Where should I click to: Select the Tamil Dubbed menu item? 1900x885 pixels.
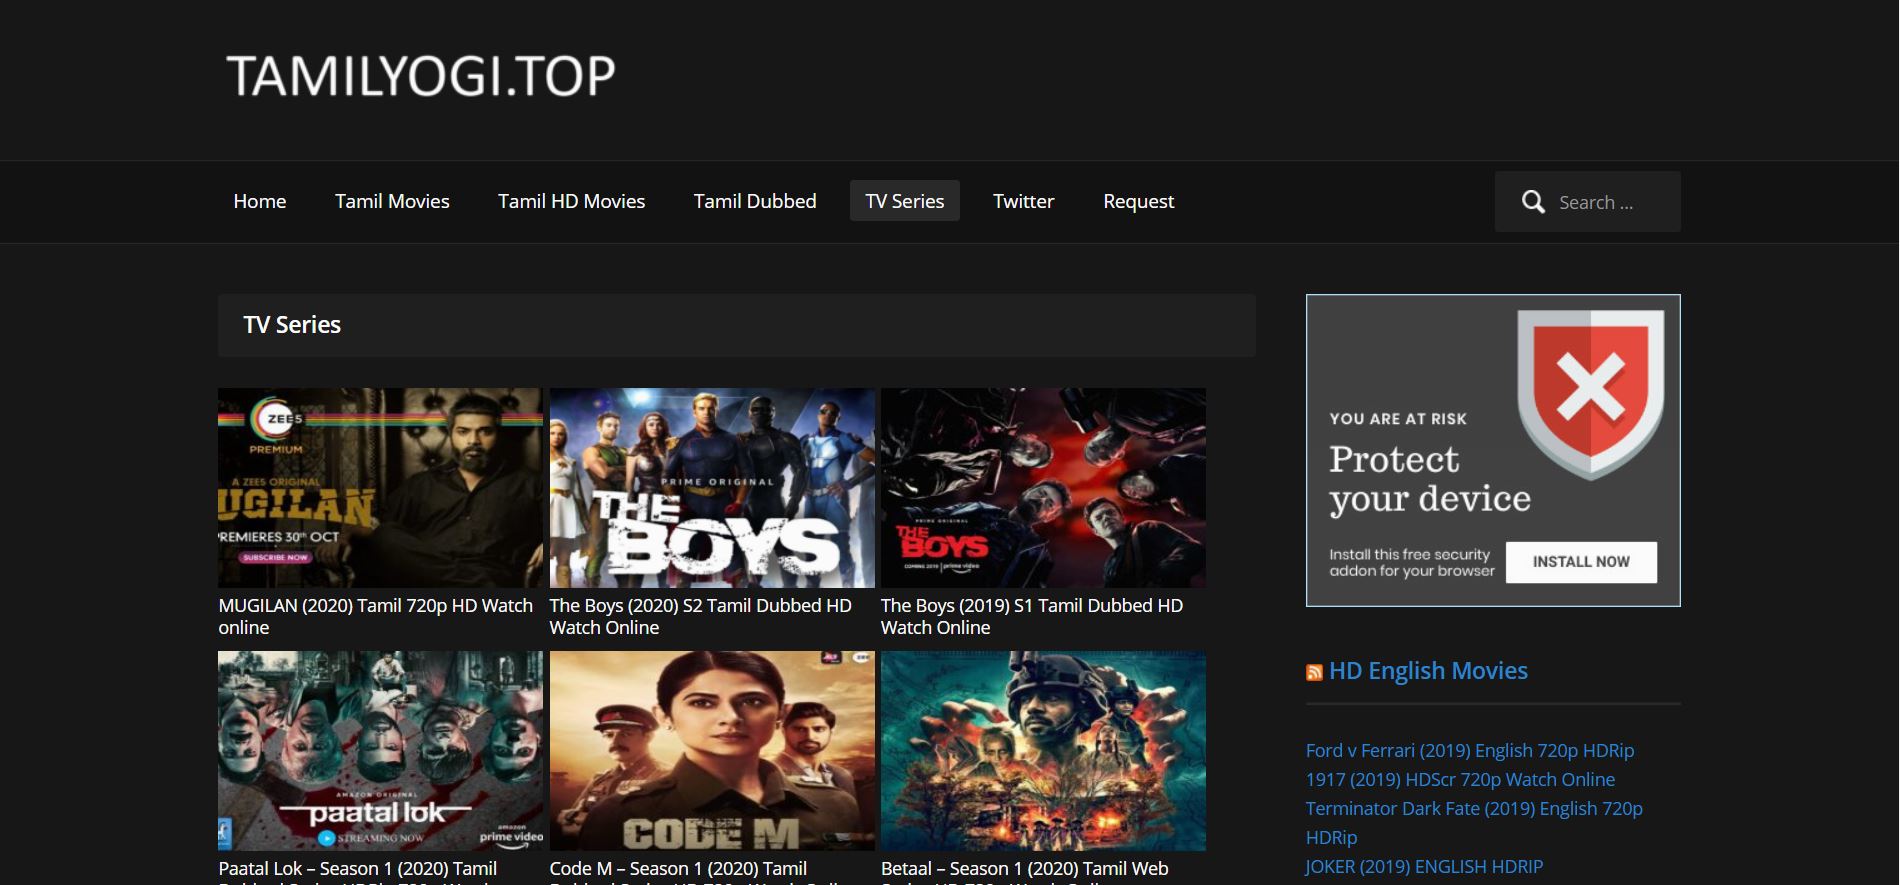[755, 201]
